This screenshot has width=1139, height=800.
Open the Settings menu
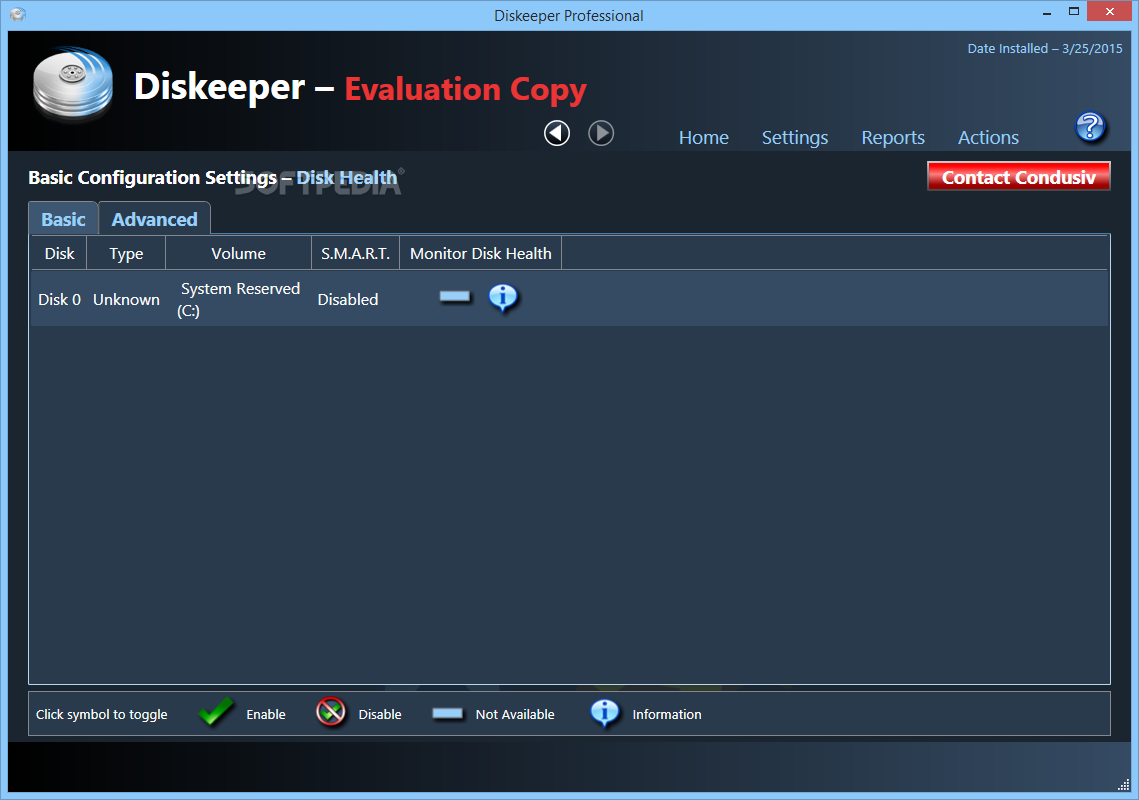point(795,137)
